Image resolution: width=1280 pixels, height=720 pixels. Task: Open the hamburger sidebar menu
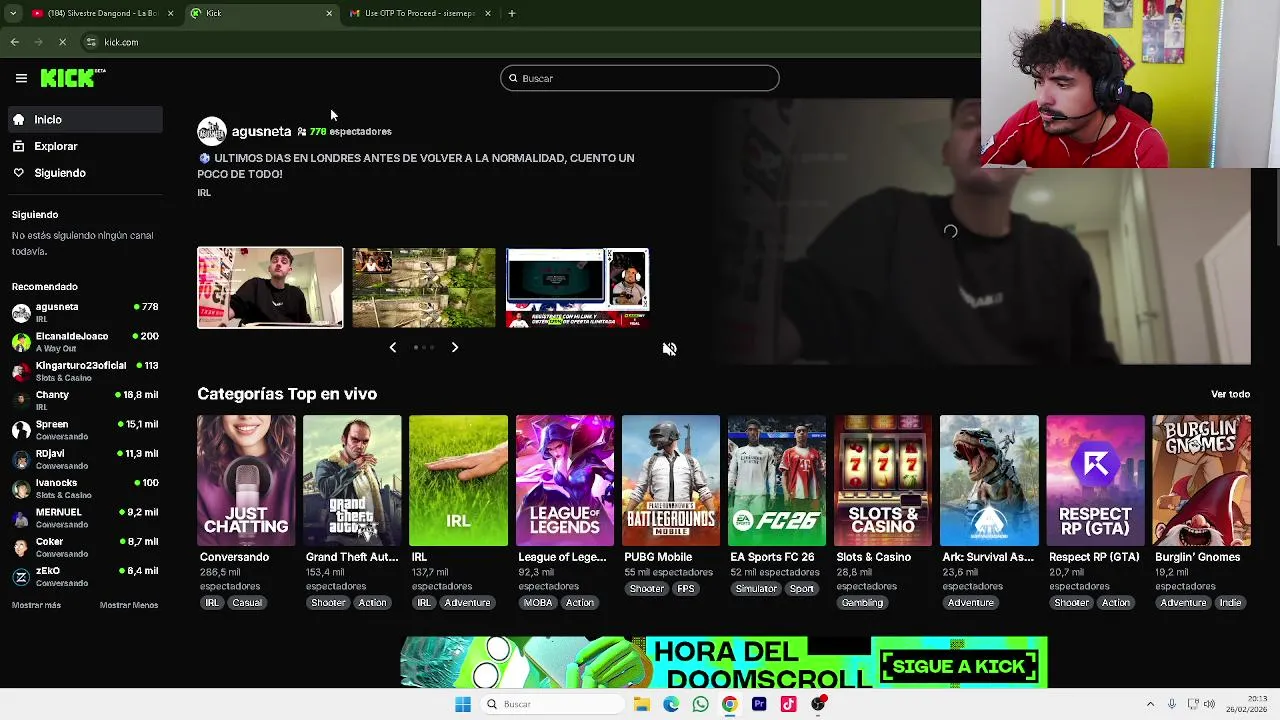[x=21, y=78]
